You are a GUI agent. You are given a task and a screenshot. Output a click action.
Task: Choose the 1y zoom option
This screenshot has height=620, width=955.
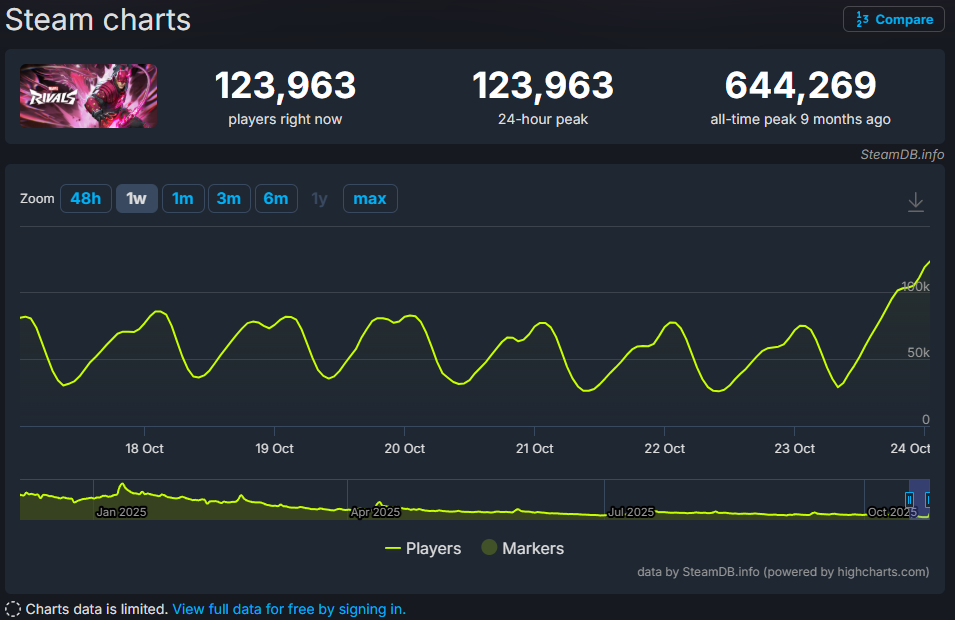pos(320,199)
